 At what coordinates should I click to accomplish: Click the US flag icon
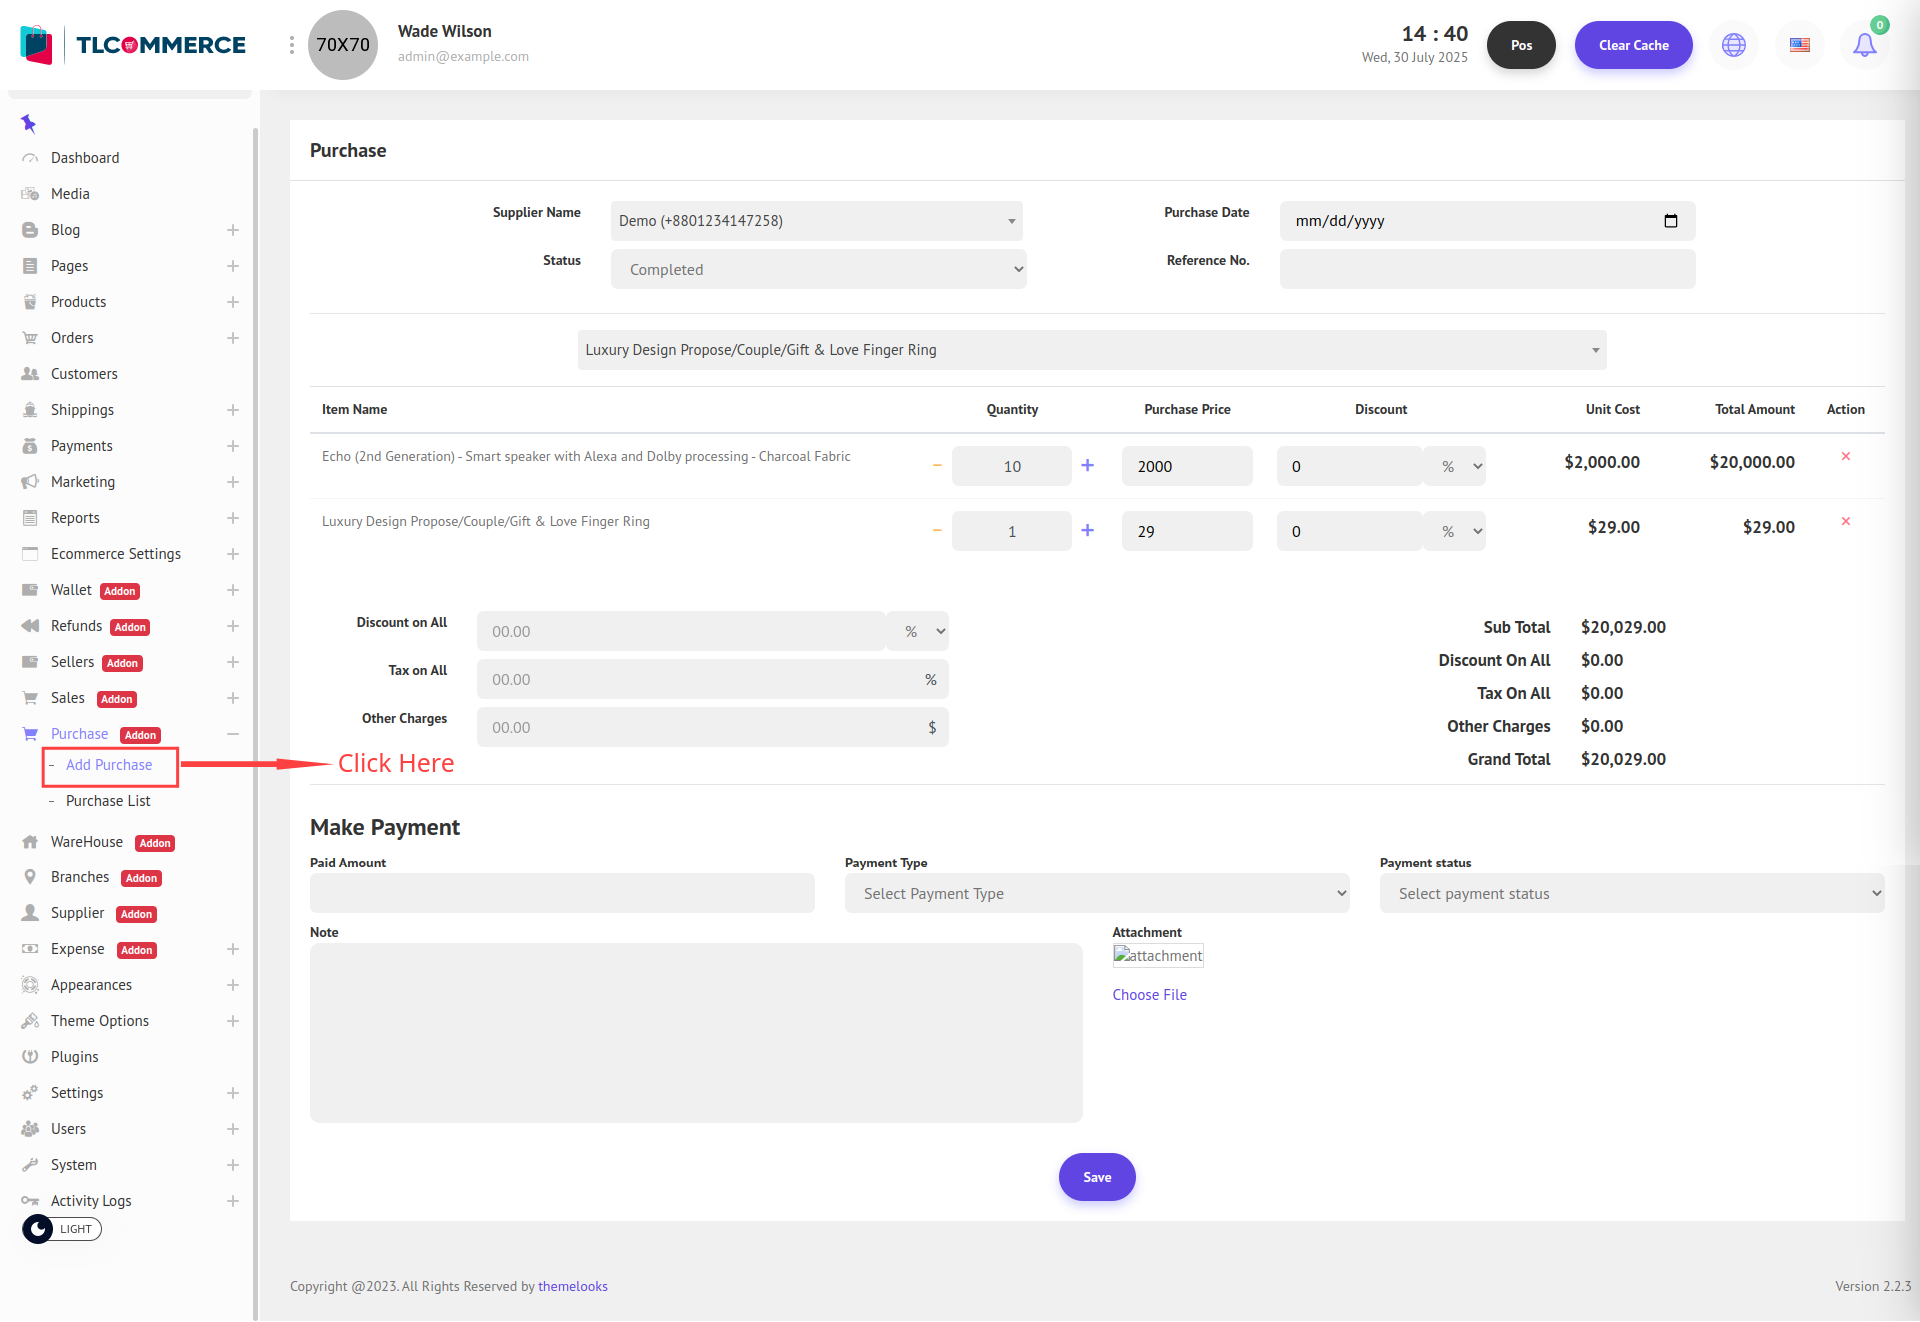point(1799,45)
